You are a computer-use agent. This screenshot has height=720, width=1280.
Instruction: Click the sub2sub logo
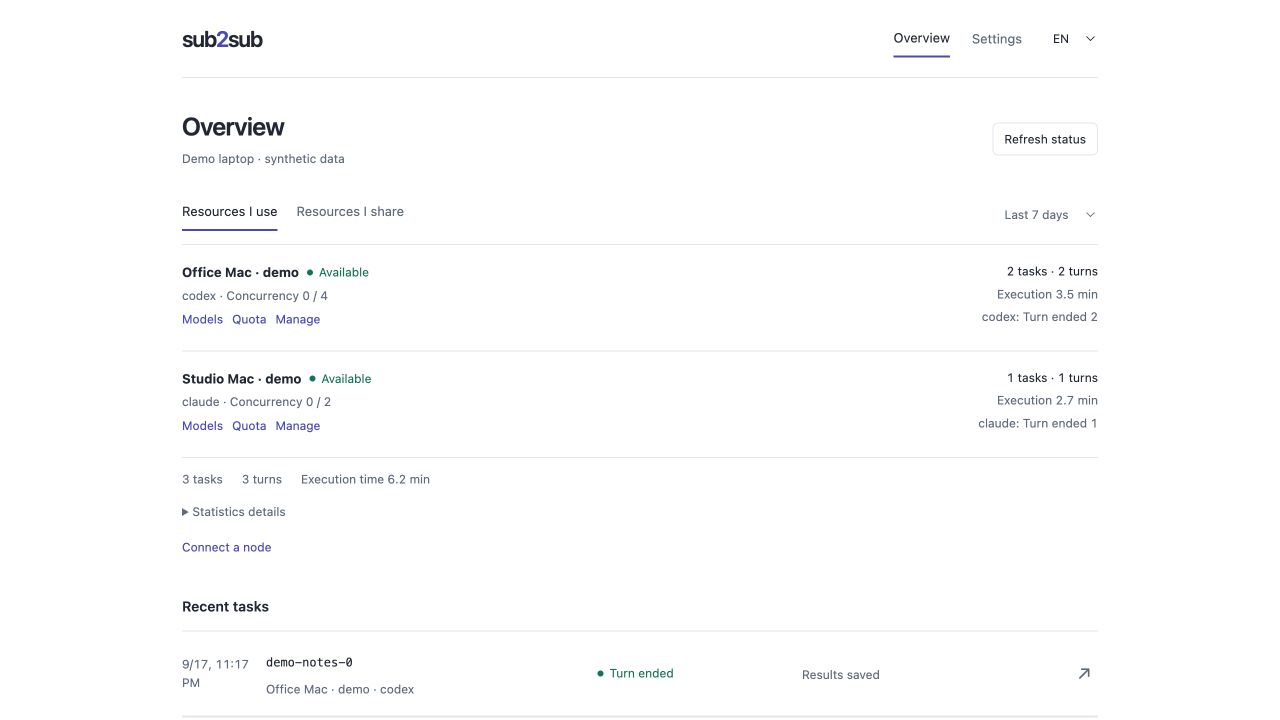pos(222,39)
